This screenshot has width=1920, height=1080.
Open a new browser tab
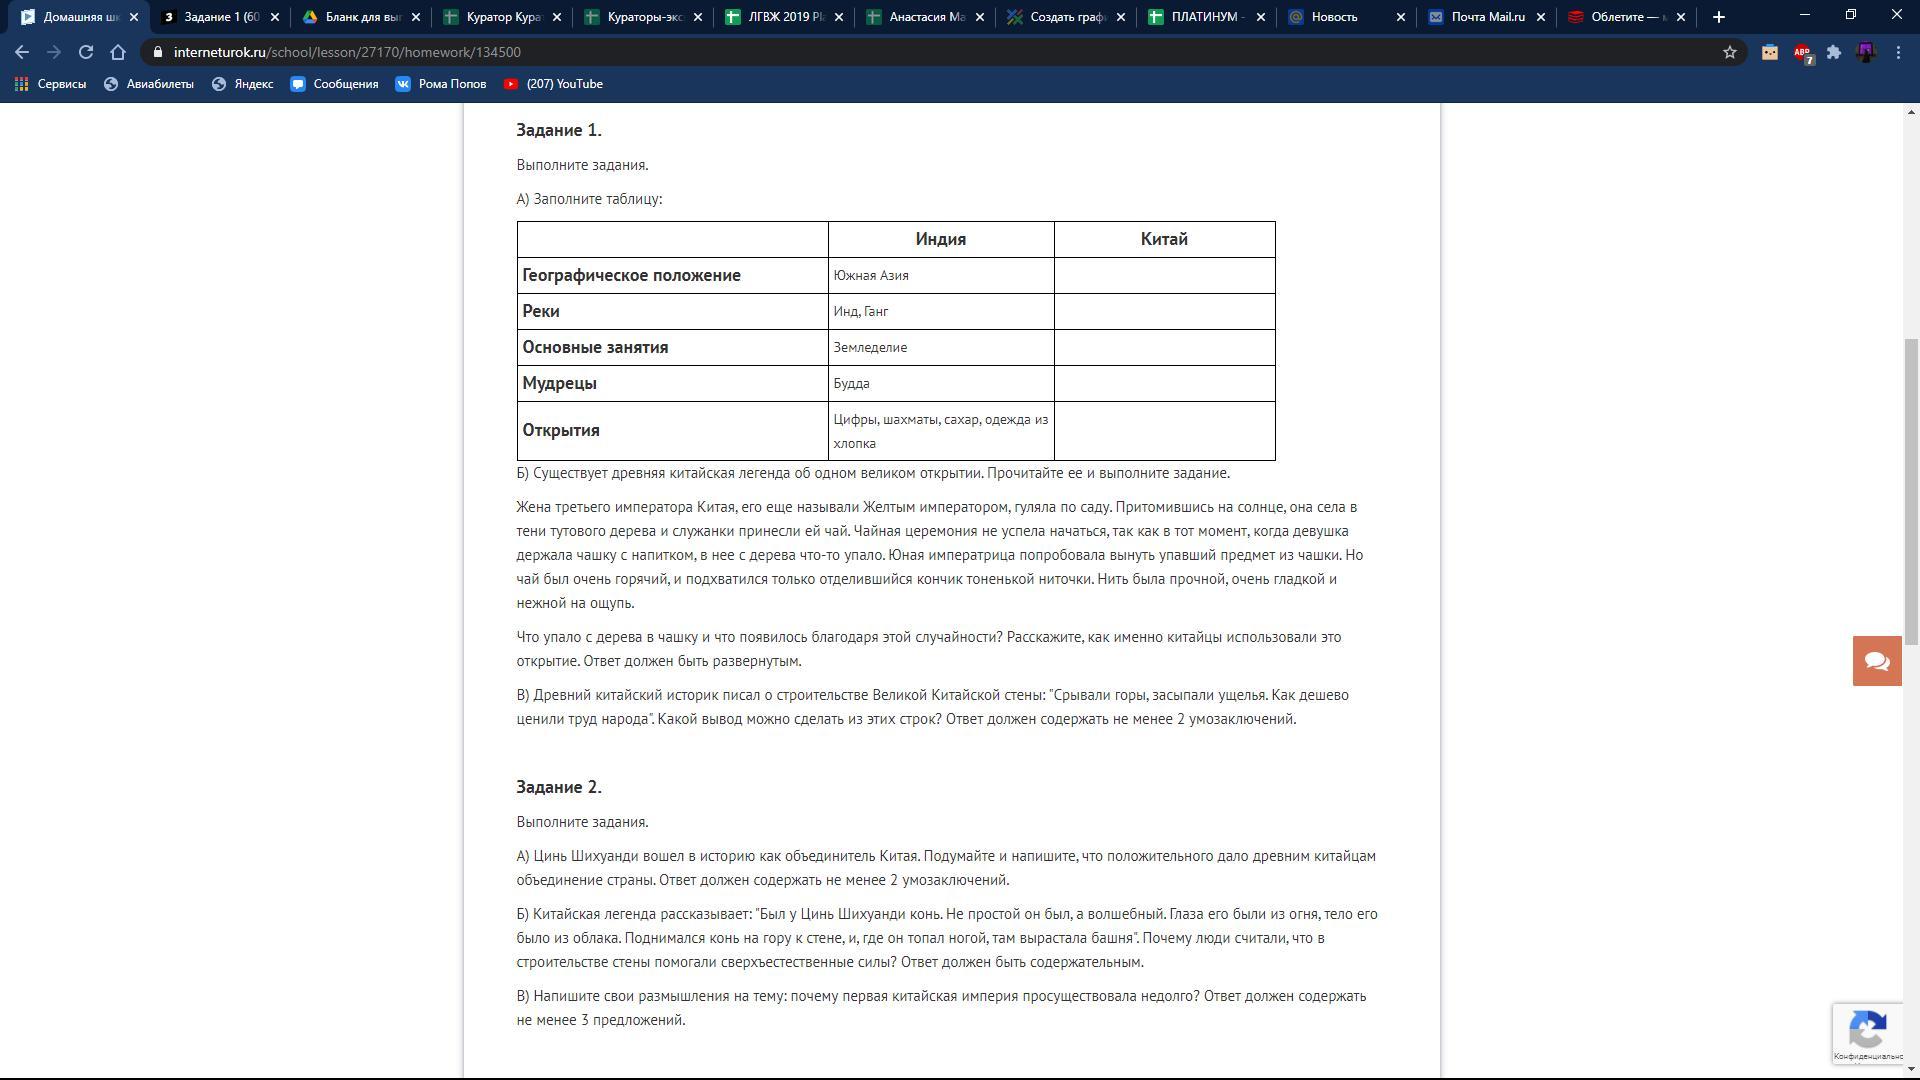(x=1719, y=17)
